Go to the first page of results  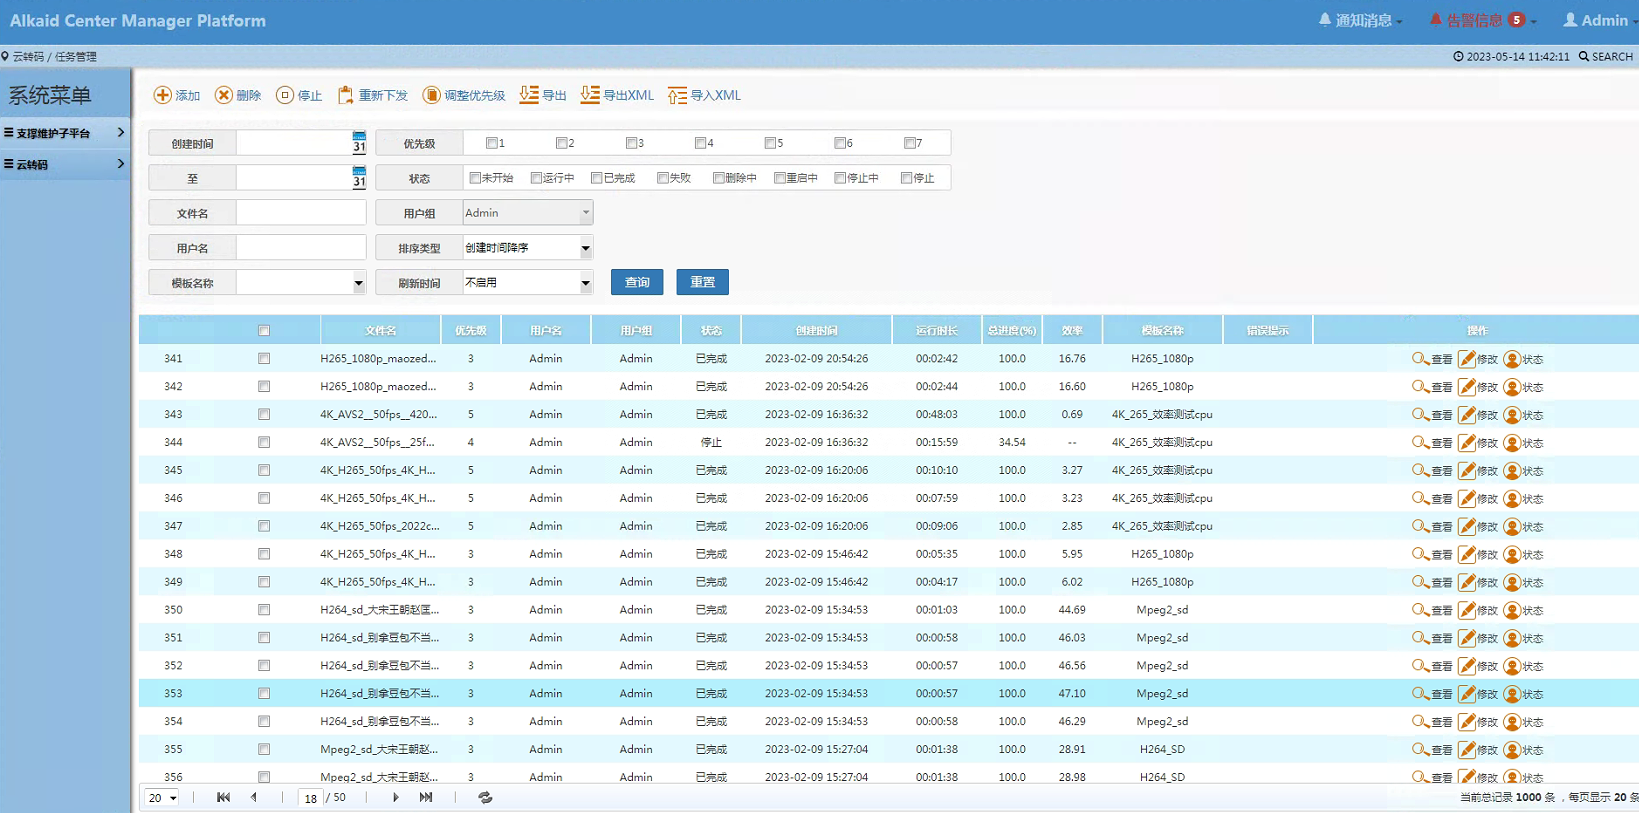pyautogui.click(x=223, y=797)
